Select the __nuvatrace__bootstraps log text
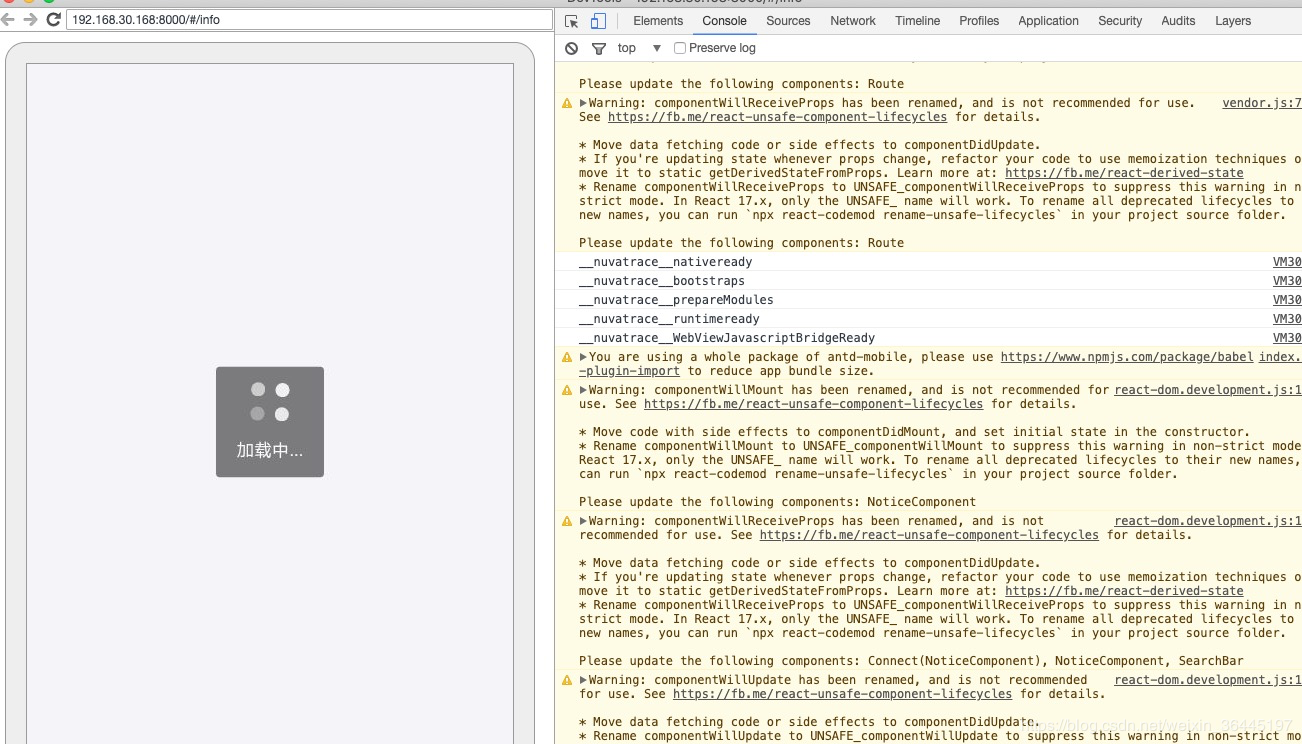 pos(662,281)
